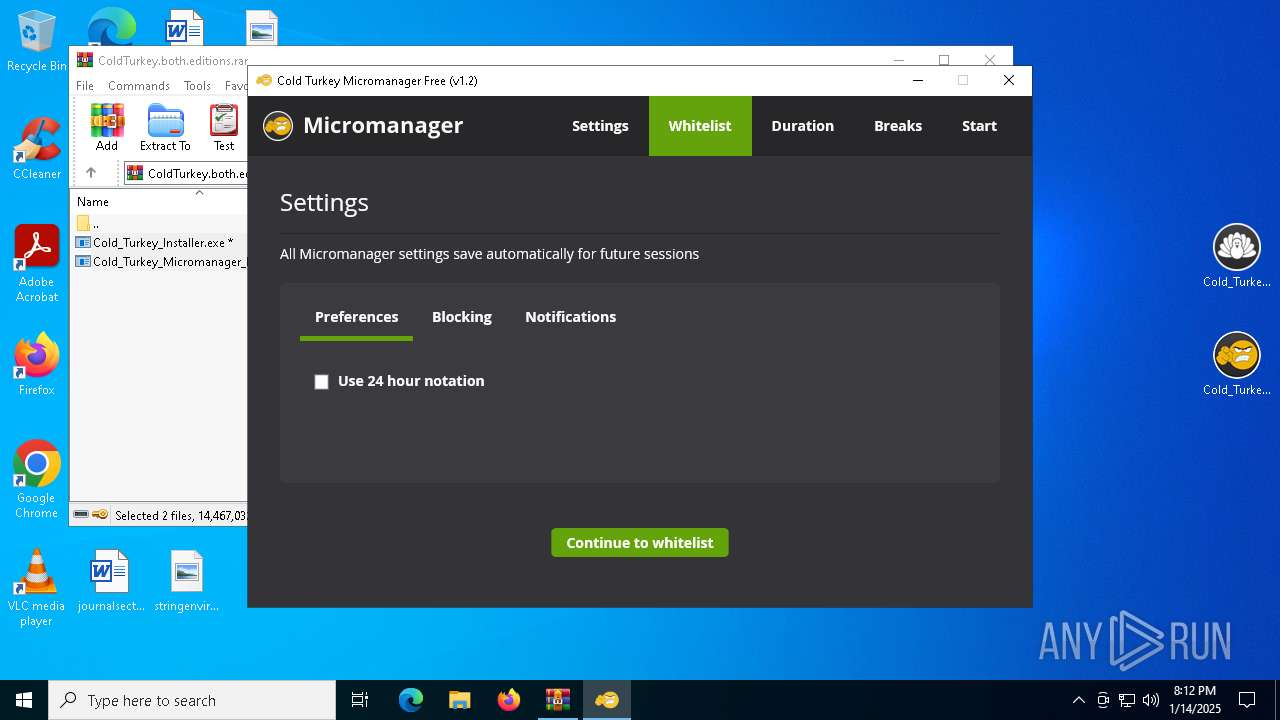This screenshot has width=1280, height=720.
Task: Open Recycle Bin desktop icon
Action: tap(37, 42)
